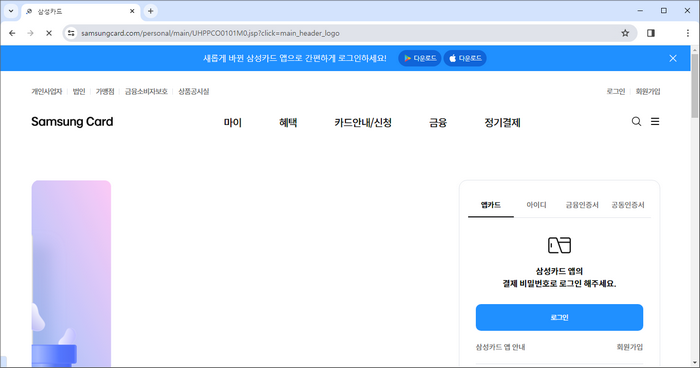This screenshot has width=700, height=368.
Task: Open the 혜택 menu
Action: pyautogui.click(x=288, y=122)
